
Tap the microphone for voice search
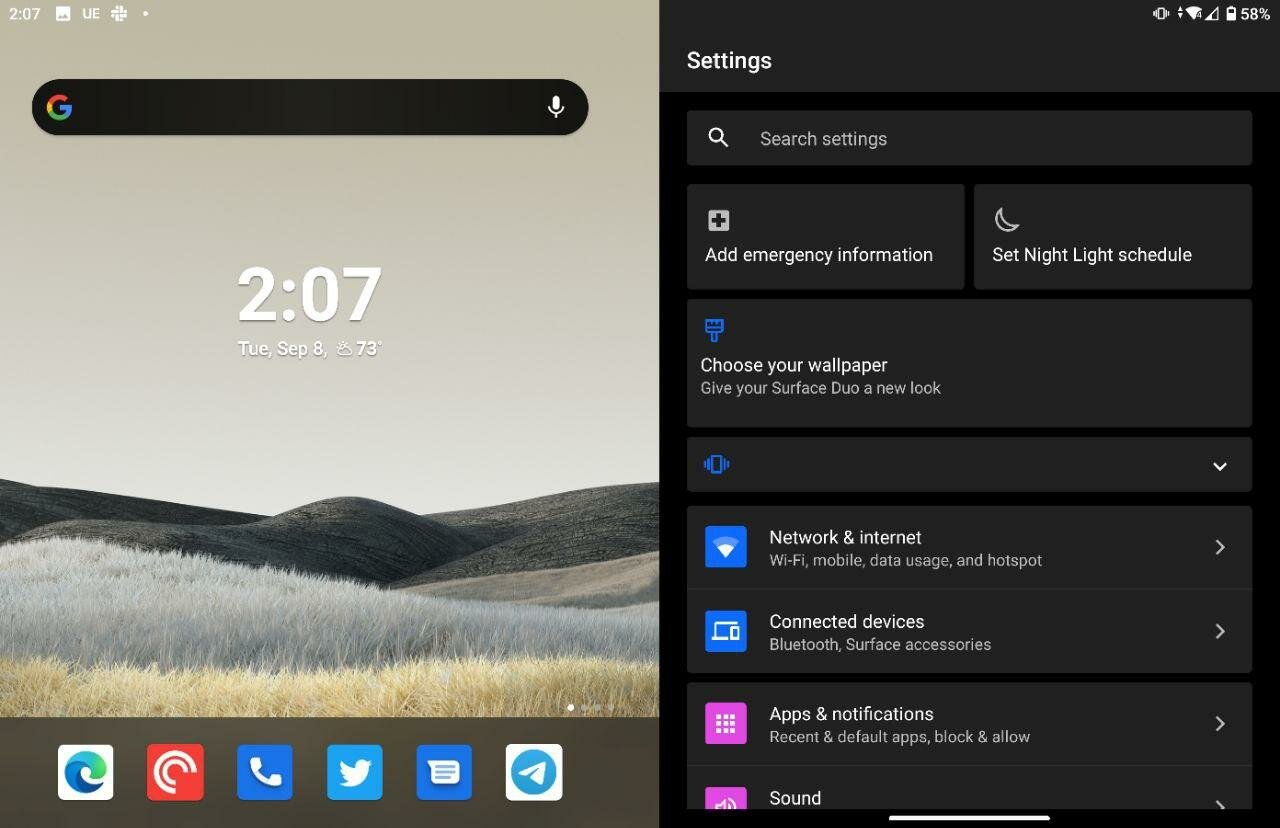[556, 107]
